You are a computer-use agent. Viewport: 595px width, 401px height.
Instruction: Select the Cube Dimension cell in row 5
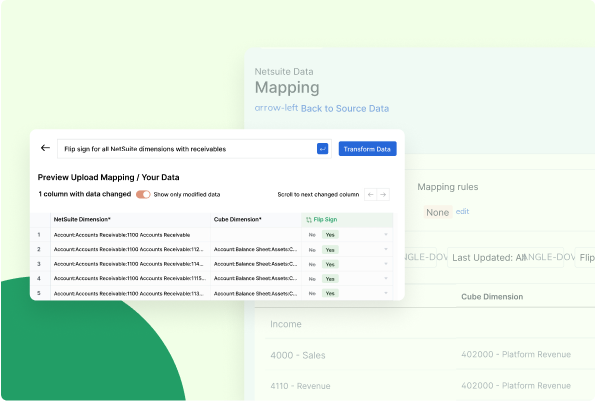coord(256,293)
